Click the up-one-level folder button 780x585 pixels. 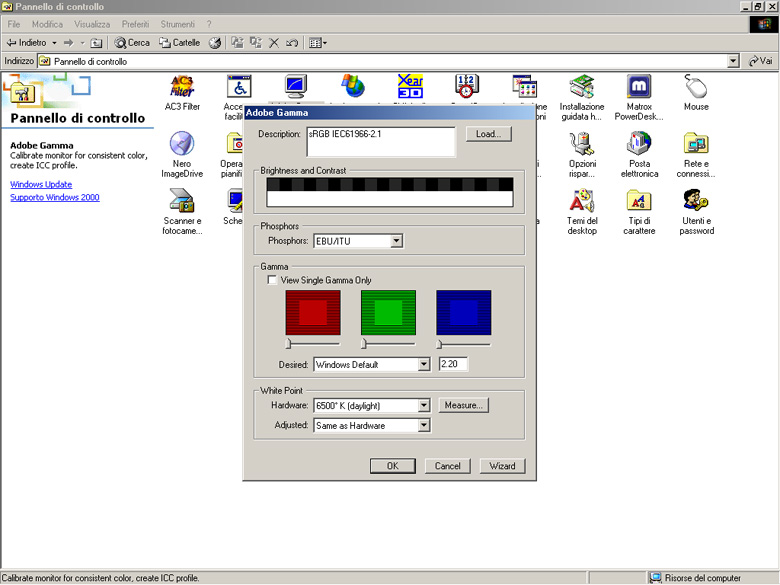point(97,43)
